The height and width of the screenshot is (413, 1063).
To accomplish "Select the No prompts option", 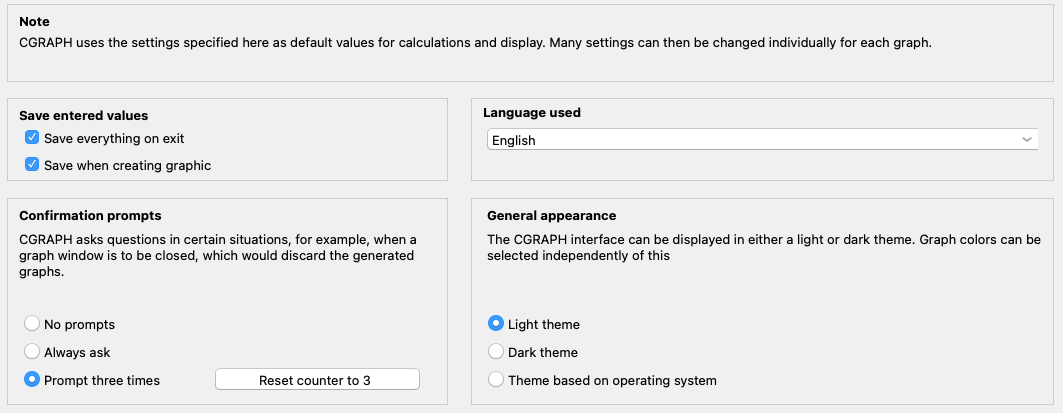I will [32, 324].
